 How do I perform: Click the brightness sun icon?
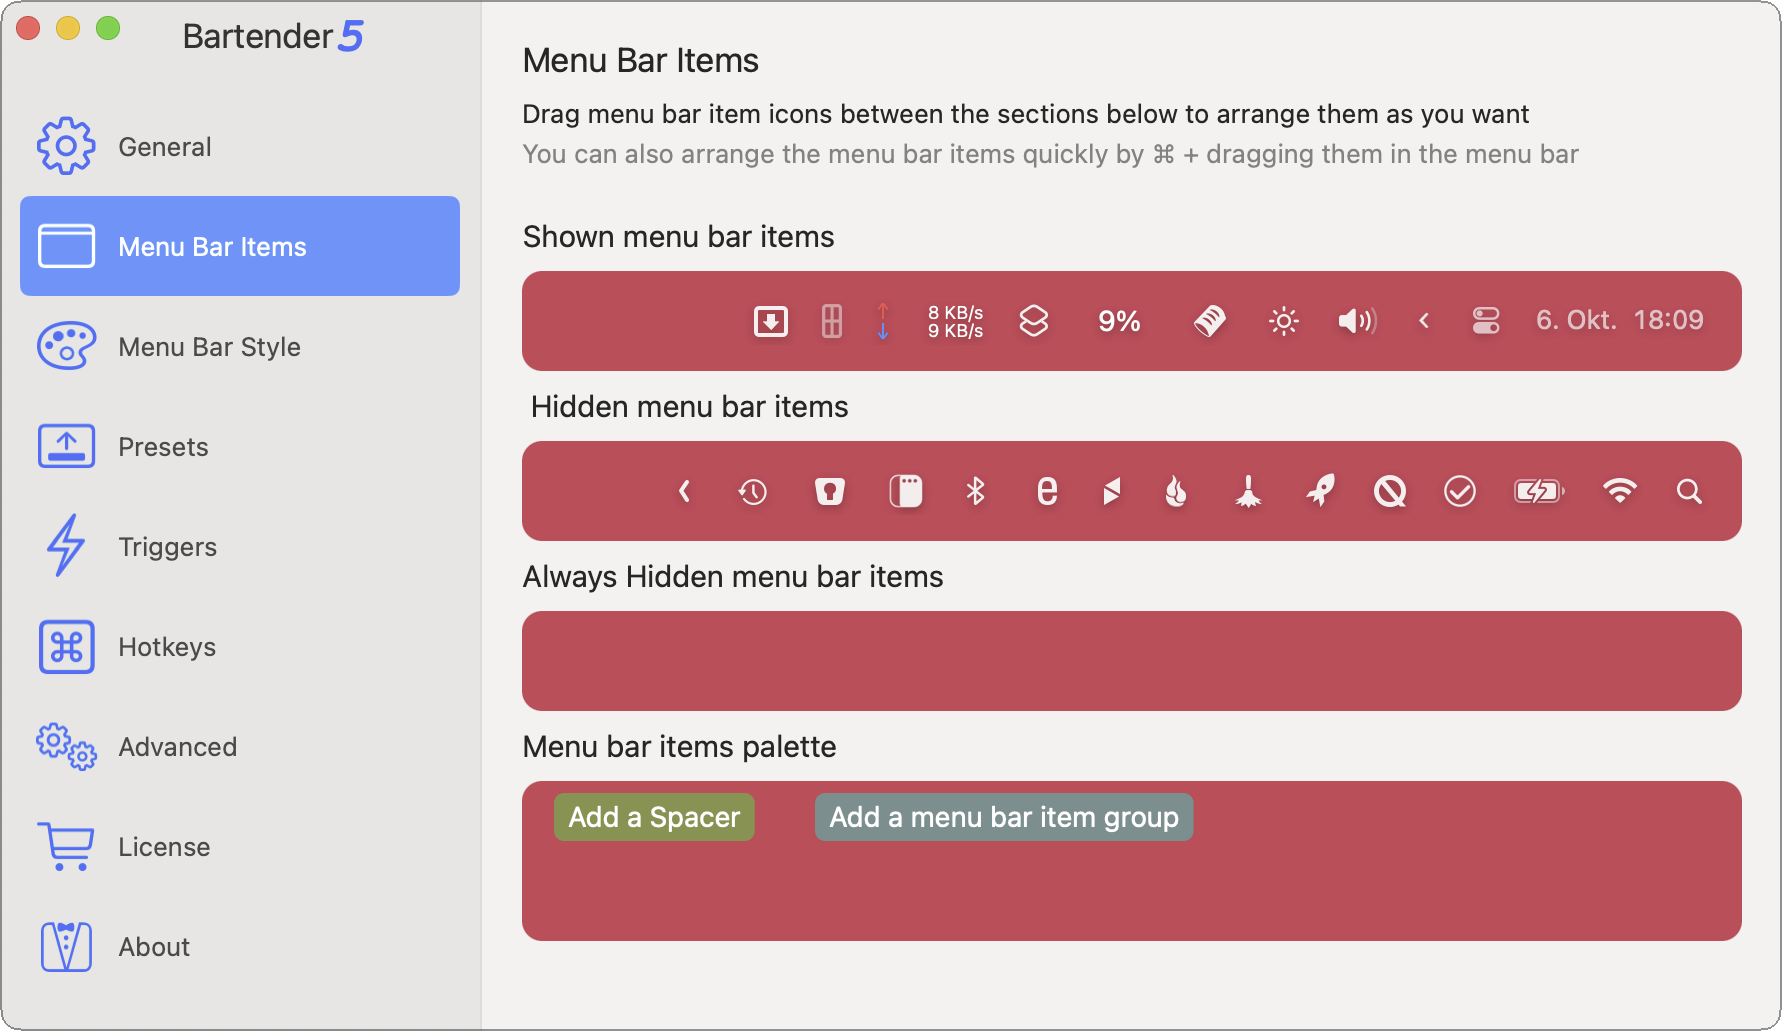[x=1284, y=321]
